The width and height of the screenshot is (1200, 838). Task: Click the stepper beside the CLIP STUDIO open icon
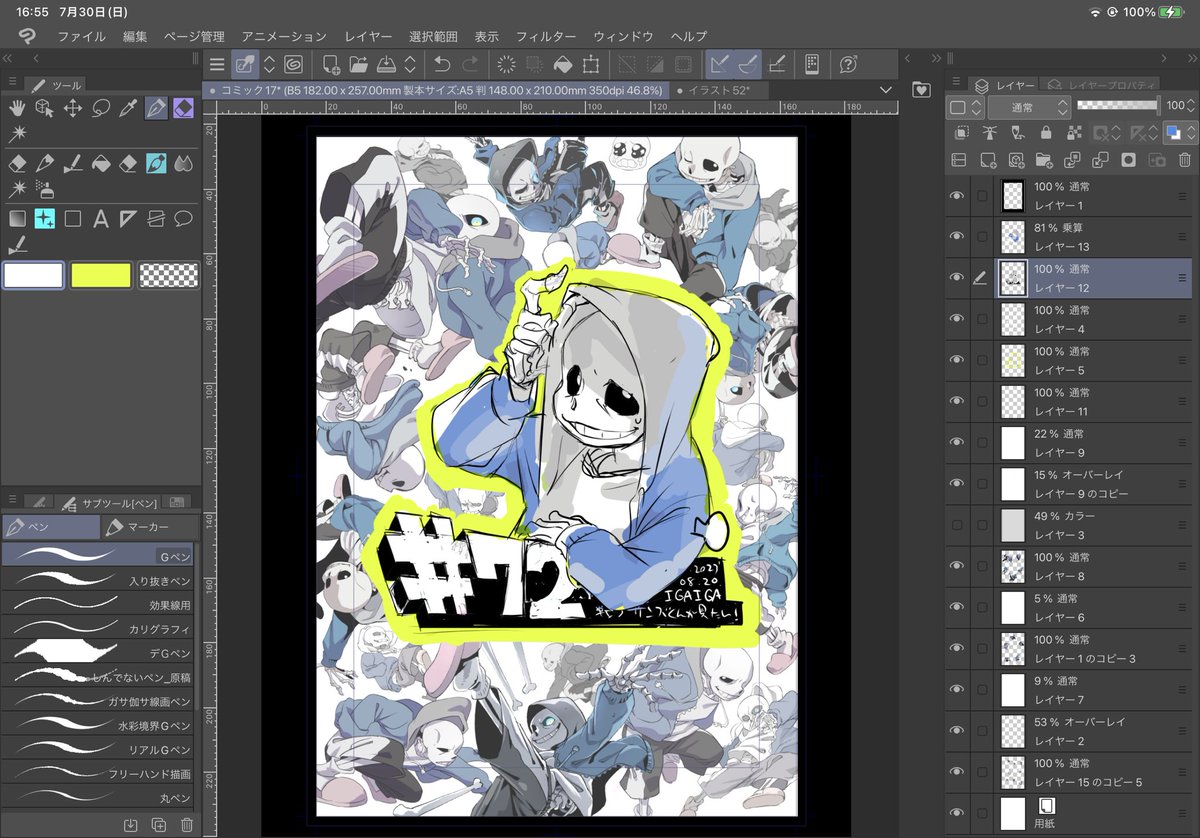pyautogui.click(x=269, y=65)
